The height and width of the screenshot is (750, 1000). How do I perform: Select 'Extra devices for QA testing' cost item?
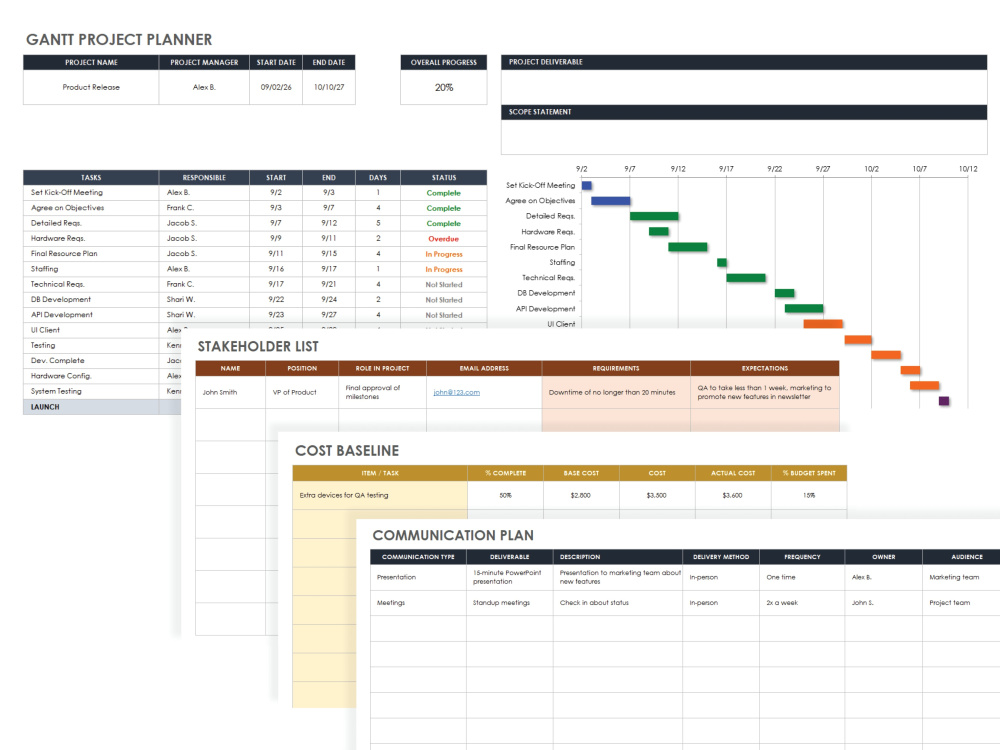(380, 495)
